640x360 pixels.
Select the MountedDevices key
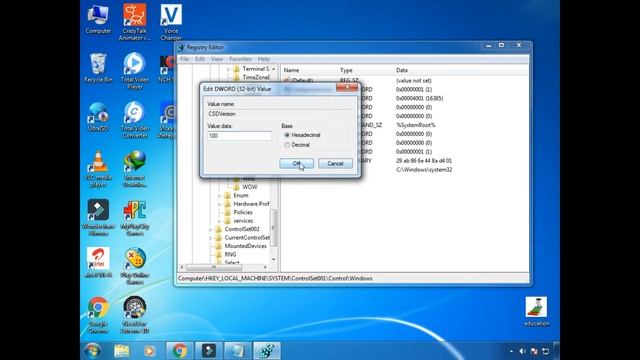[x=245, y=246]
